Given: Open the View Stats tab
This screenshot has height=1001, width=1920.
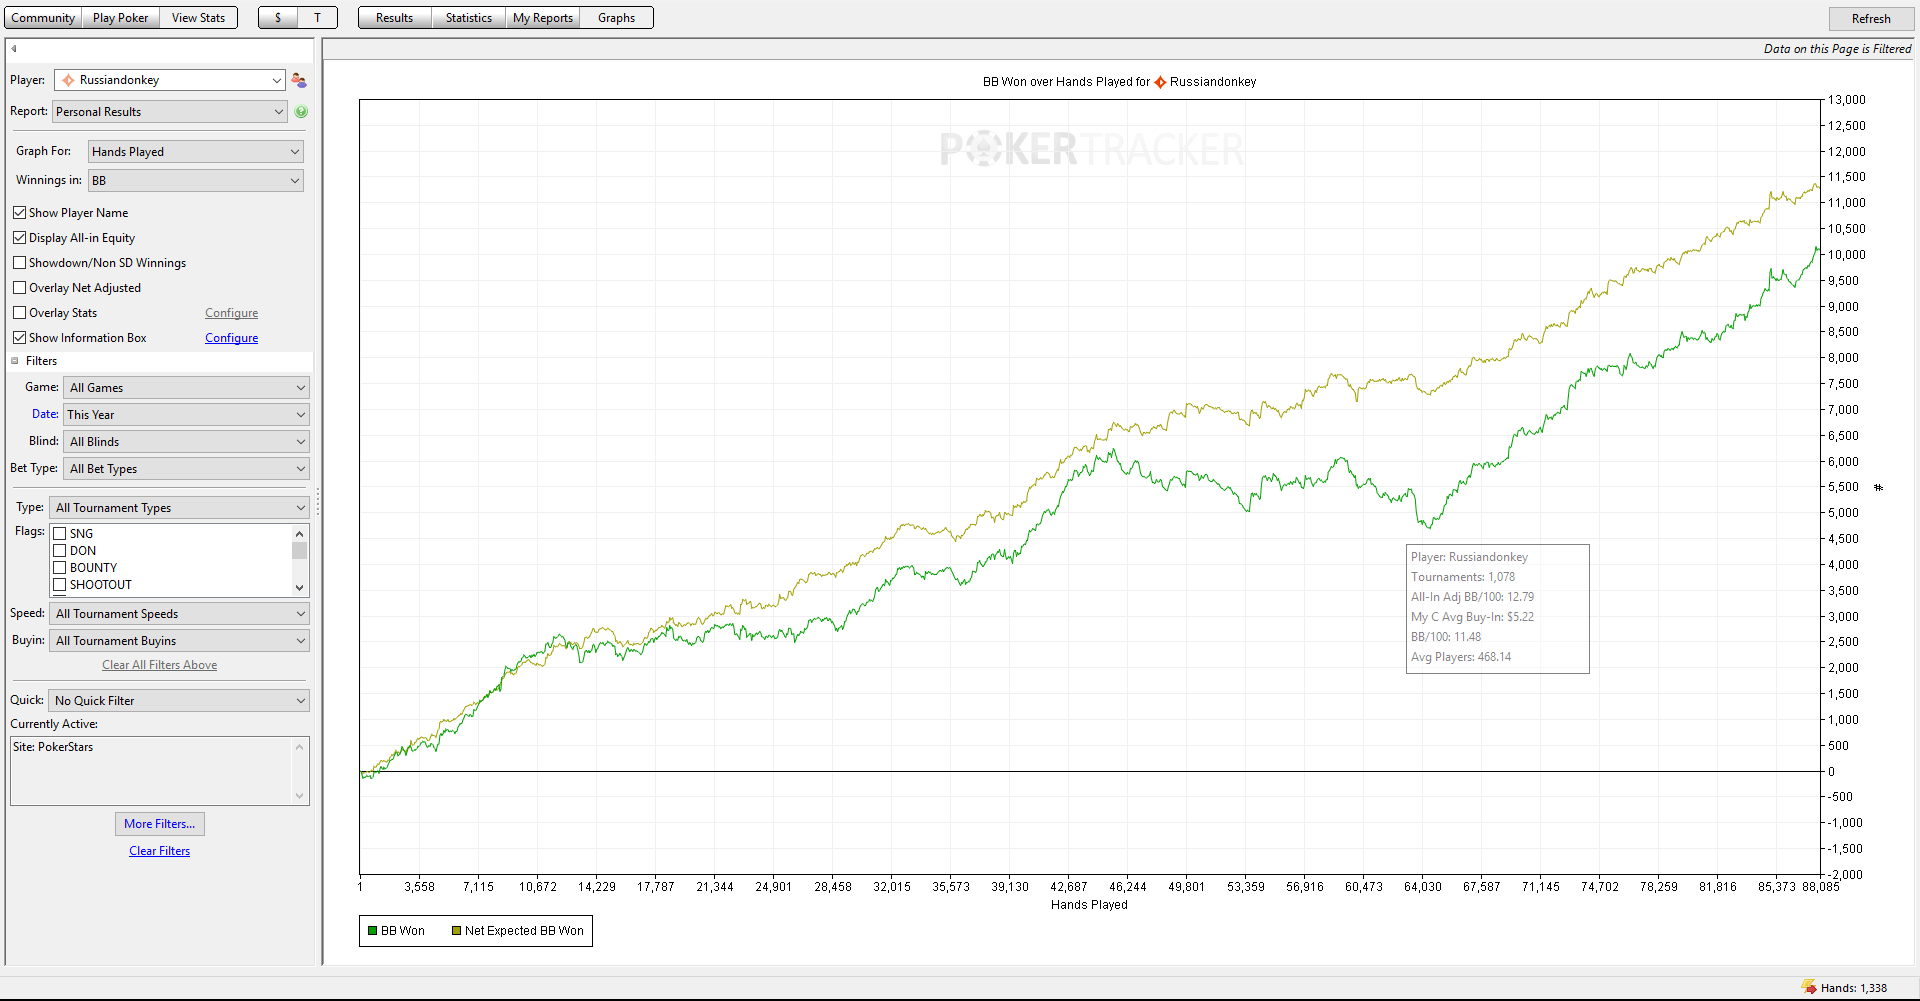Looking at the screenshot, I should [x=199, y=18].
